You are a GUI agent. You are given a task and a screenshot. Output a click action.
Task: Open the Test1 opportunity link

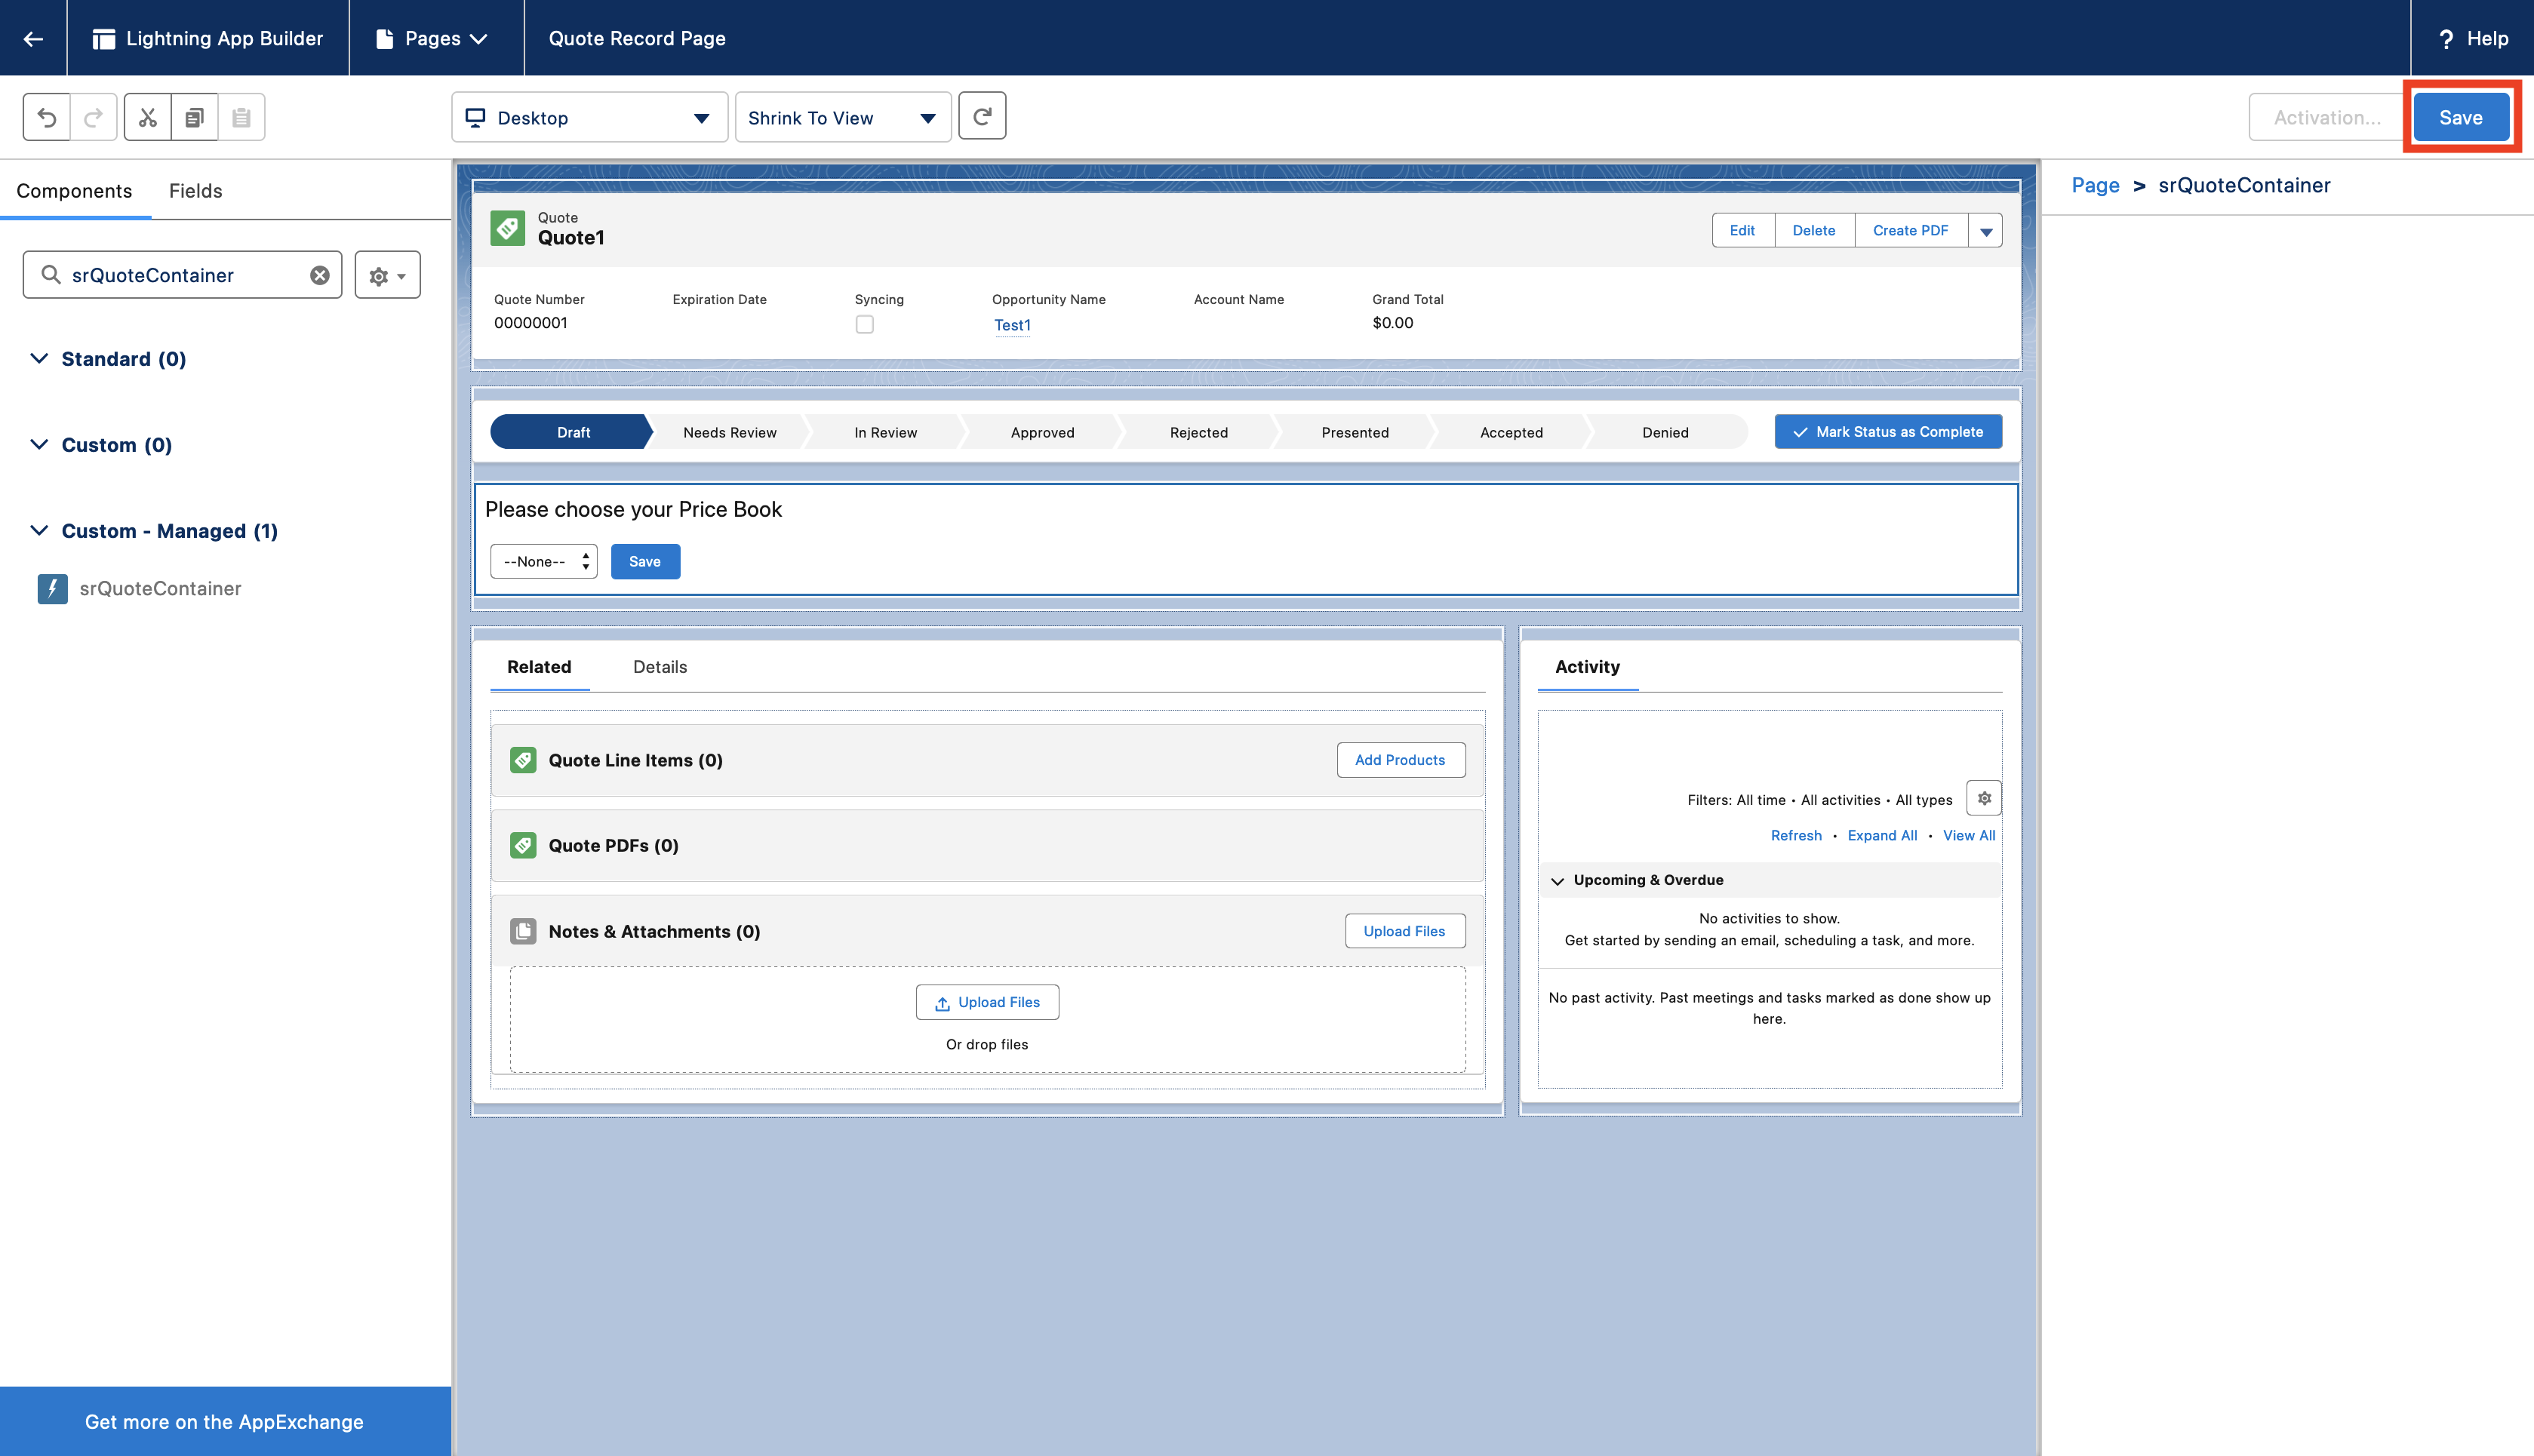[1011, 325]
